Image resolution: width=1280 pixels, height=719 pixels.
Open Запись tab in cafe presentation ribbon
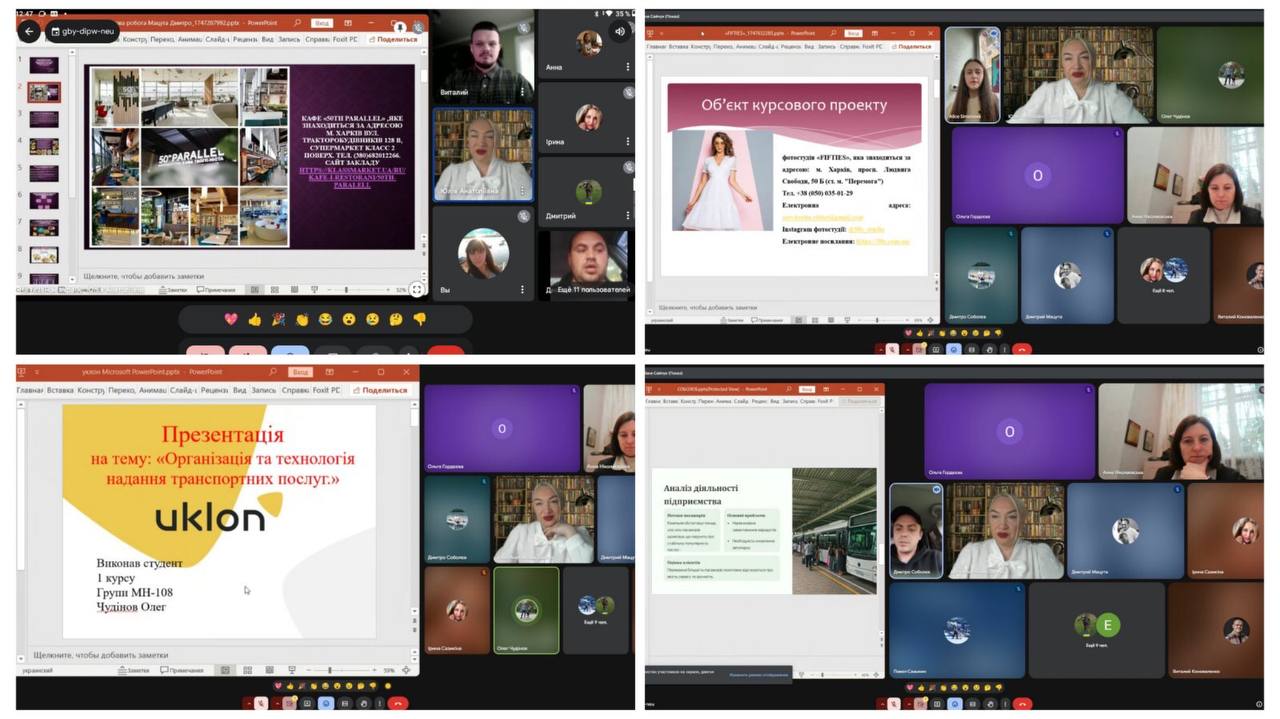[x=289, y=39]
